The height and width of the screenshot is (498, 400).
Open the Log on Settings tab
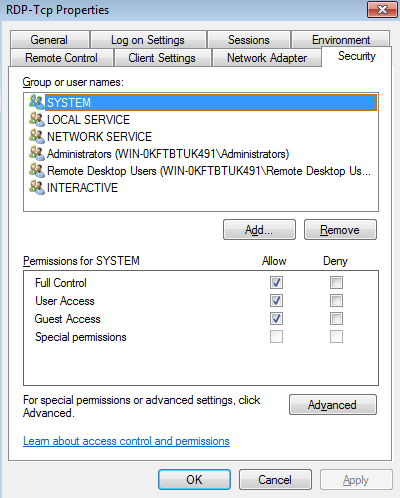148,40
